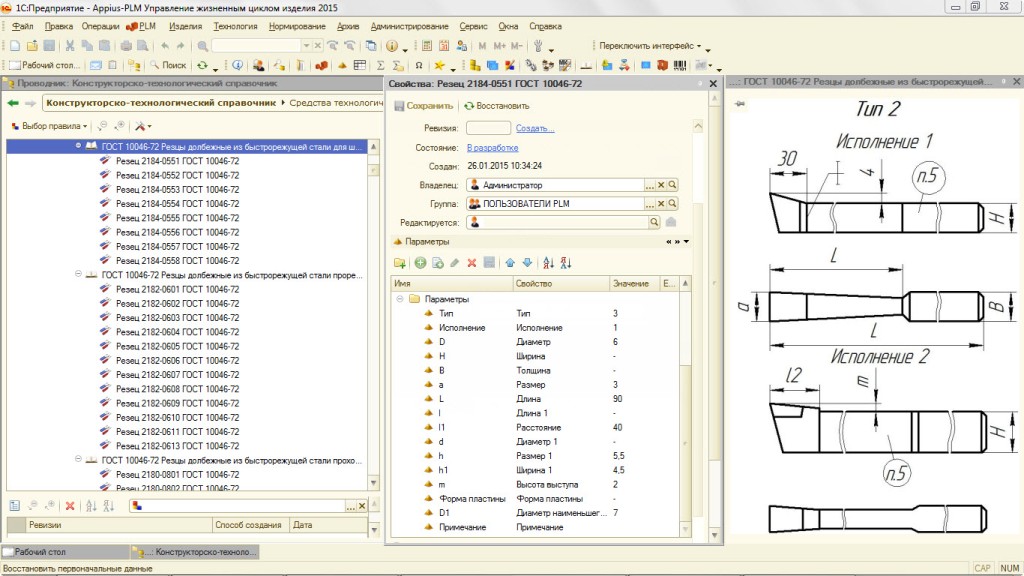Create new parameter folder icon
Screen dimensions: 1024x576
click(400, 263)
